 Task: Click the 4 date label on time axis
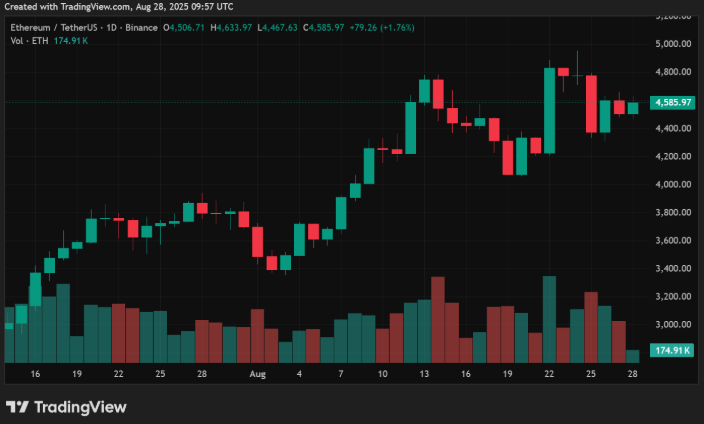(x=299, y=374)
